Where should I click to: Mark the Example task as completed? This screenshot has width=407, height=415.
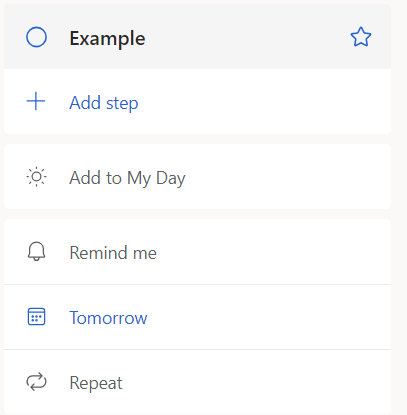pyautogui.click(x=36, y=37)
